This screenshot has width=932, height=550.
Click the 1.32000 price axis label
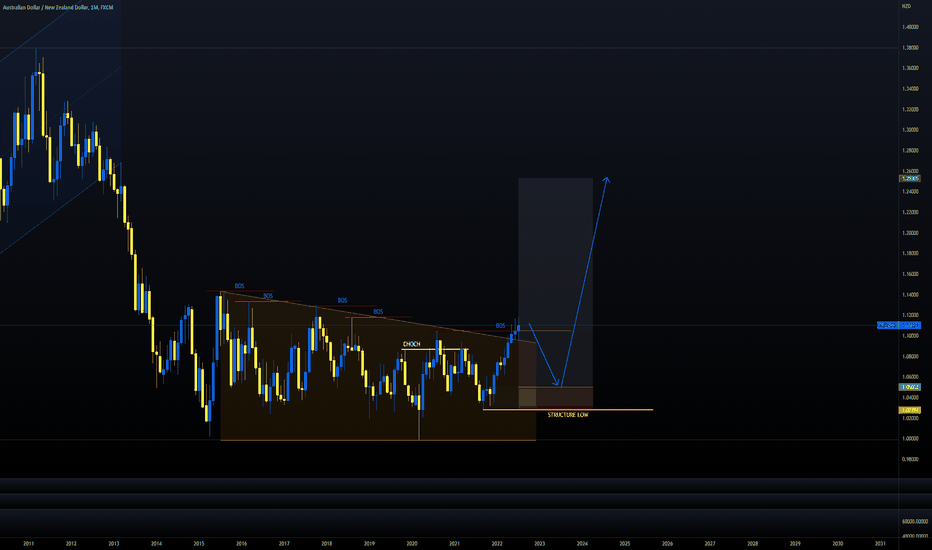tap(910, 109)
